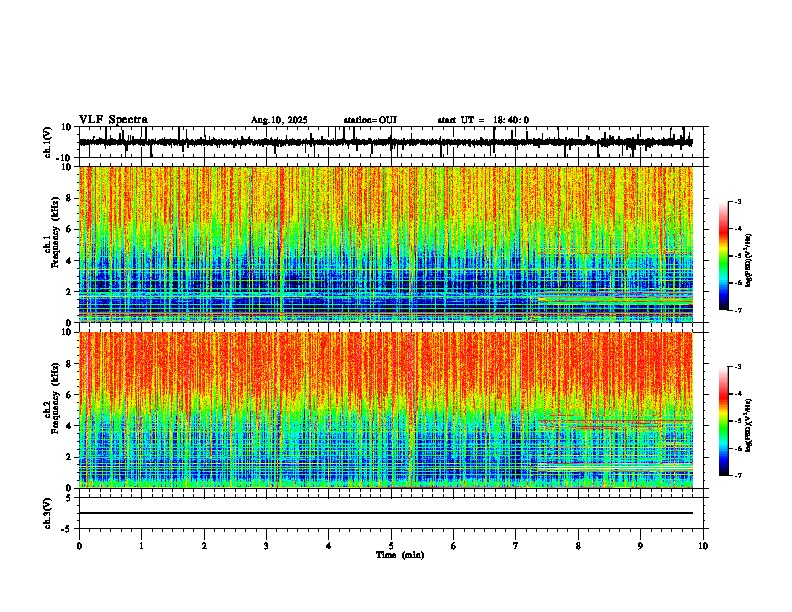Click the final "10" time axis tick label
This screenshot has height=612, width=792.
click(703, 546)
